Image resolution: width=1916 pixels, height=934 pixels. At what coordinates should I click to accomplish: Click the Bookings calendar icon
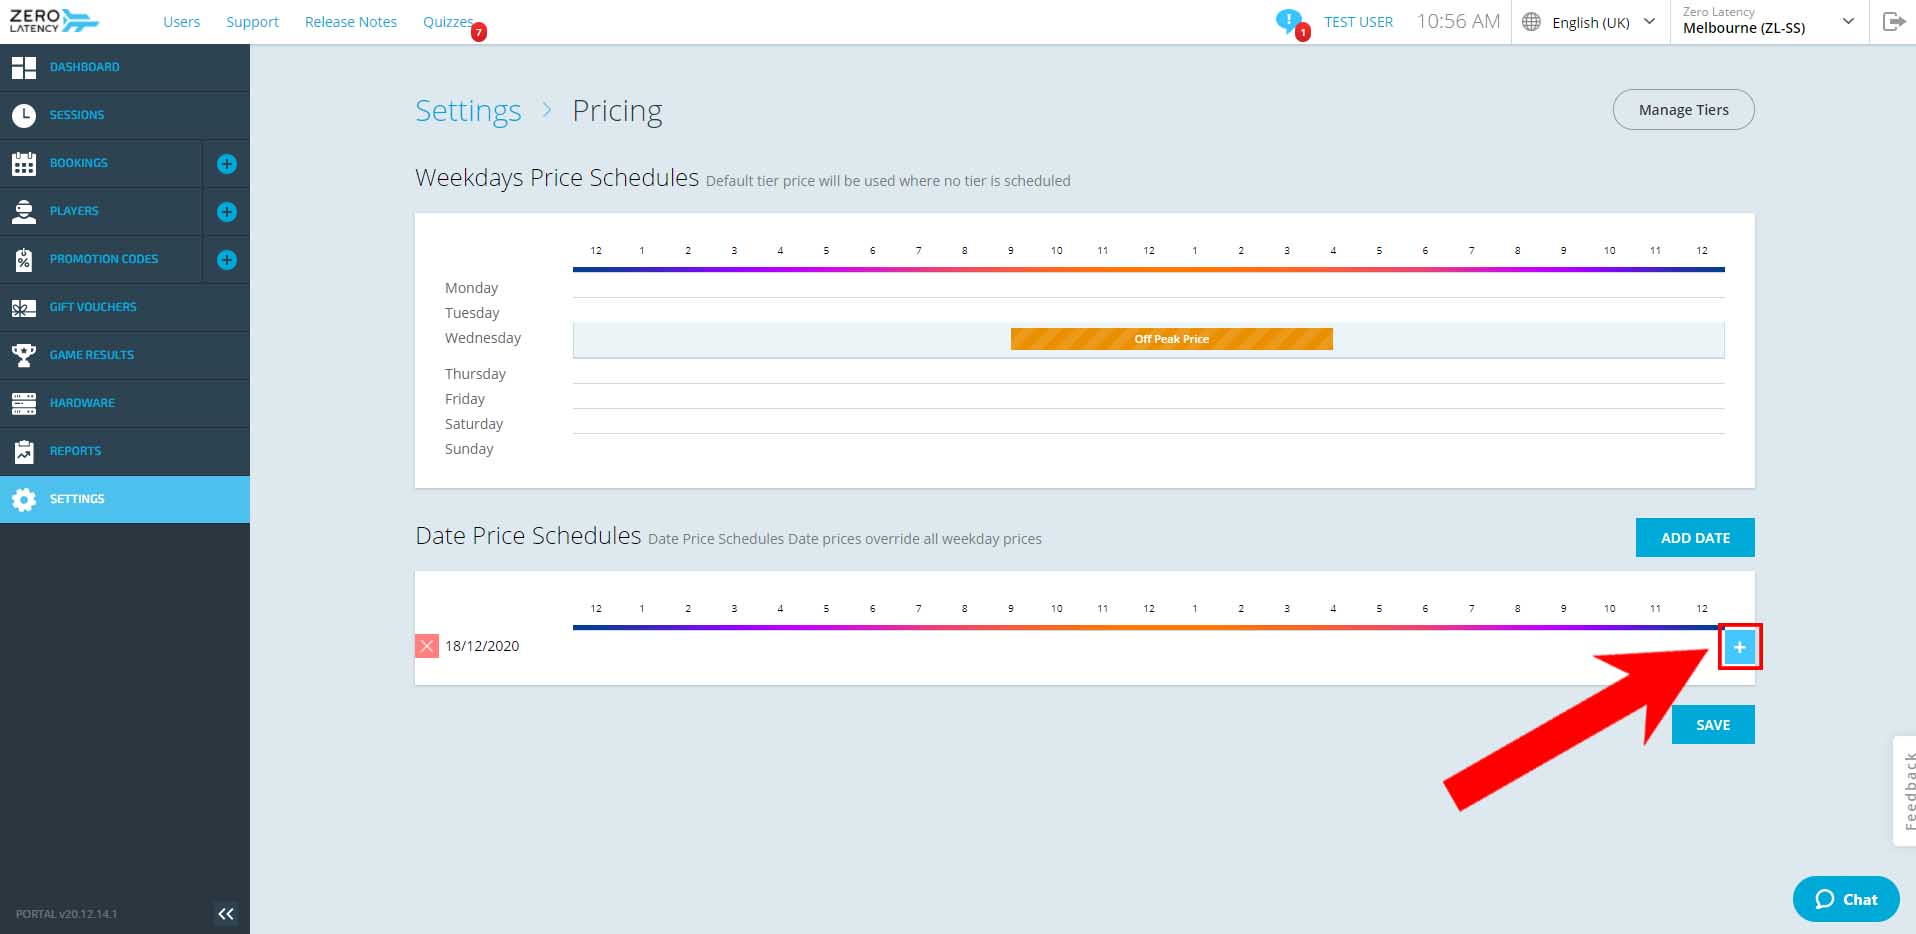pos(24,163)
